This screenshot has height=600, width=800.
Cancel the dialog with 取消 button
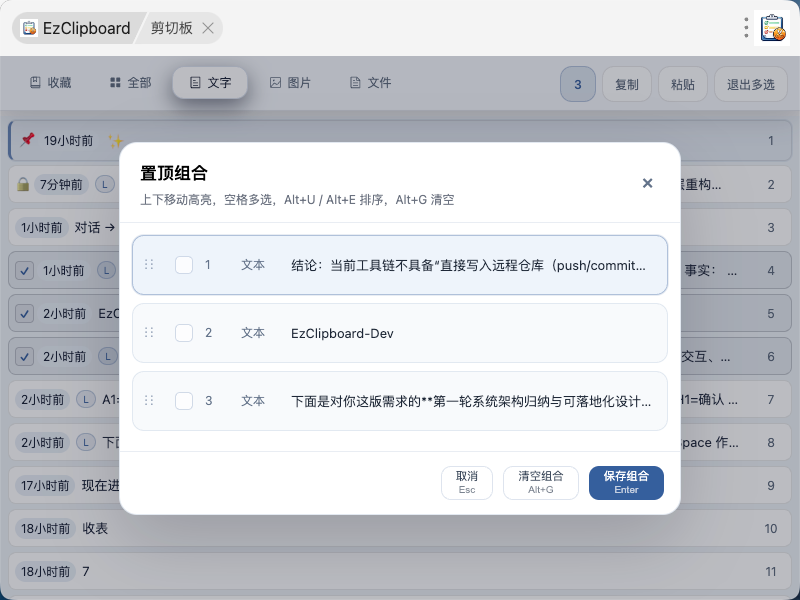467,483
